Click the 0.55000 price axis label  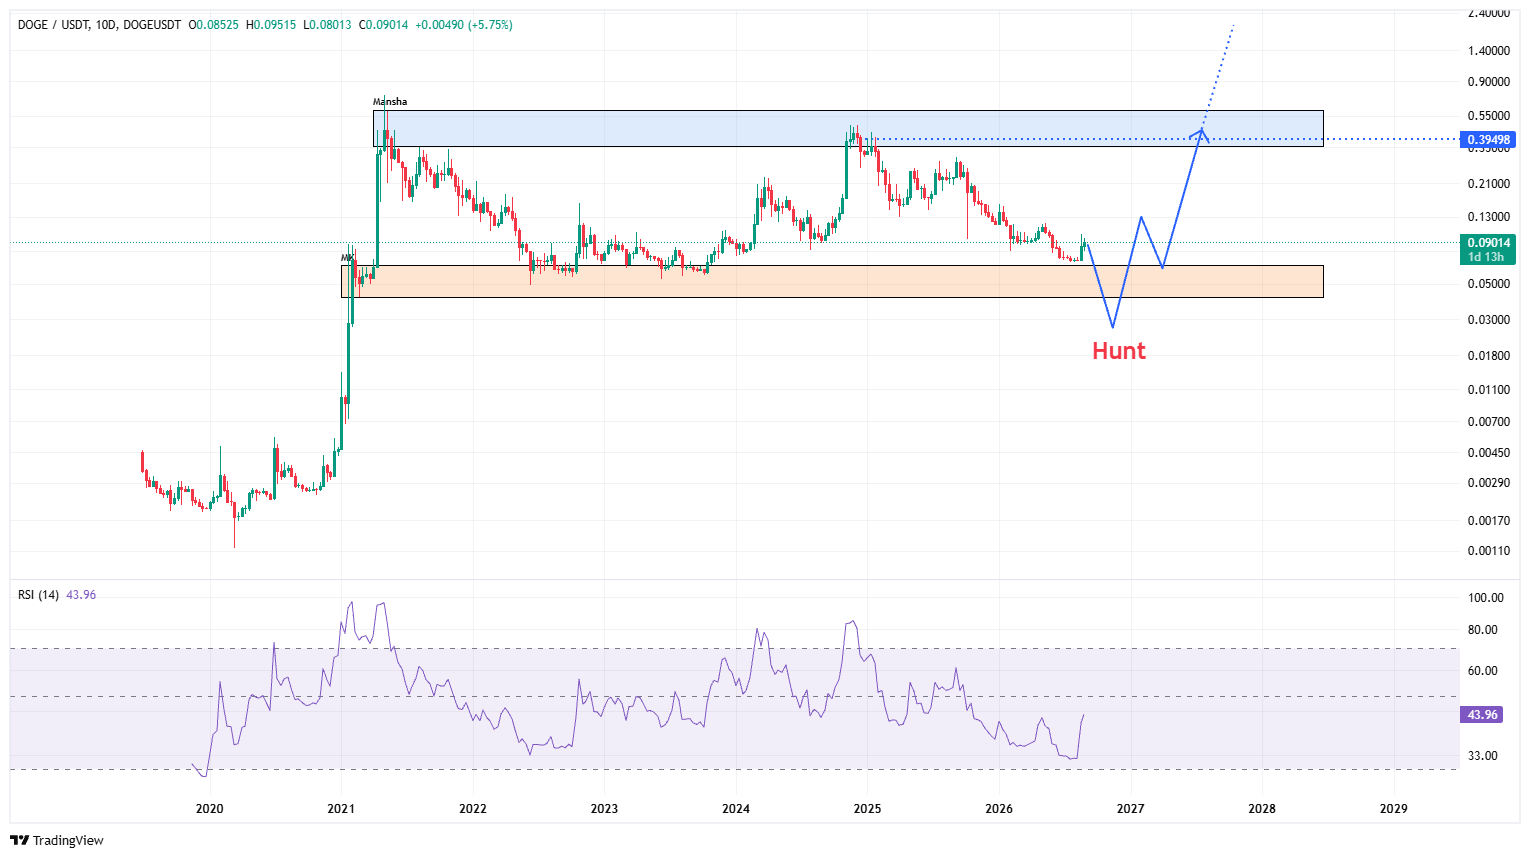pos(1489,116)
